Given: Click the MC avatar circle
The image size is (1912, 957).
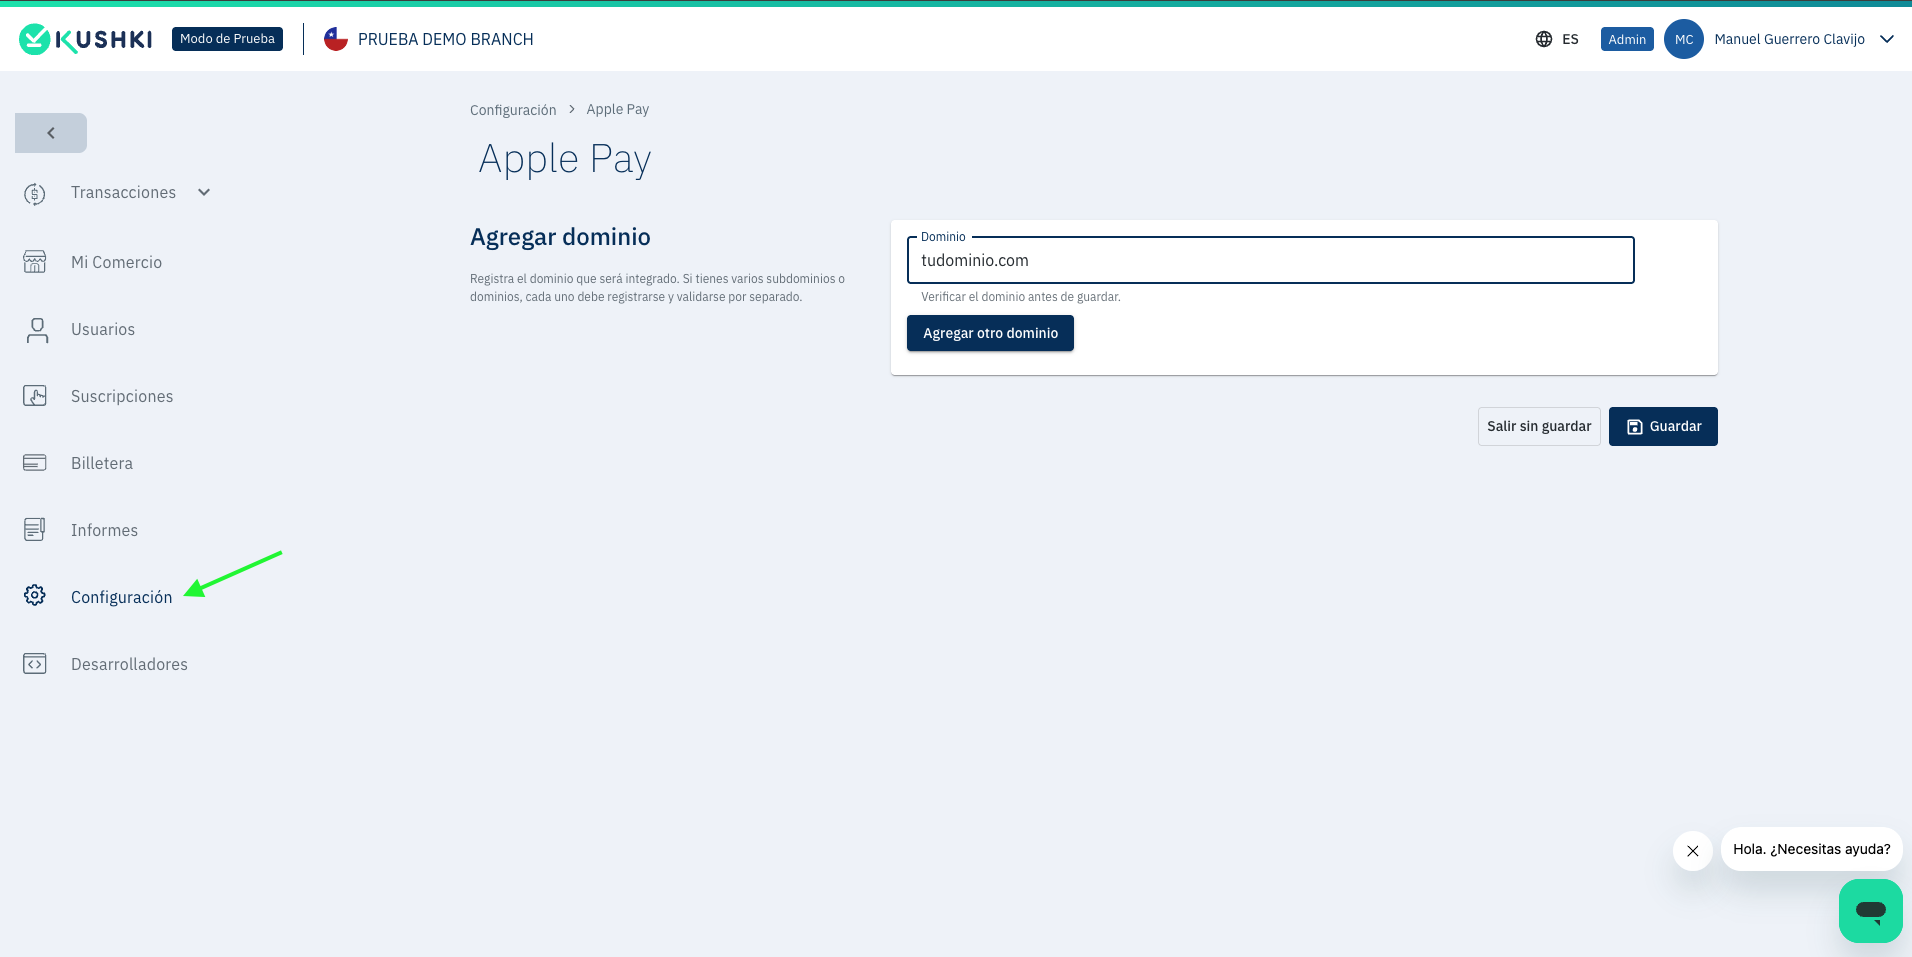Looking at the screenshot, I should click(x=1683, y=38).
